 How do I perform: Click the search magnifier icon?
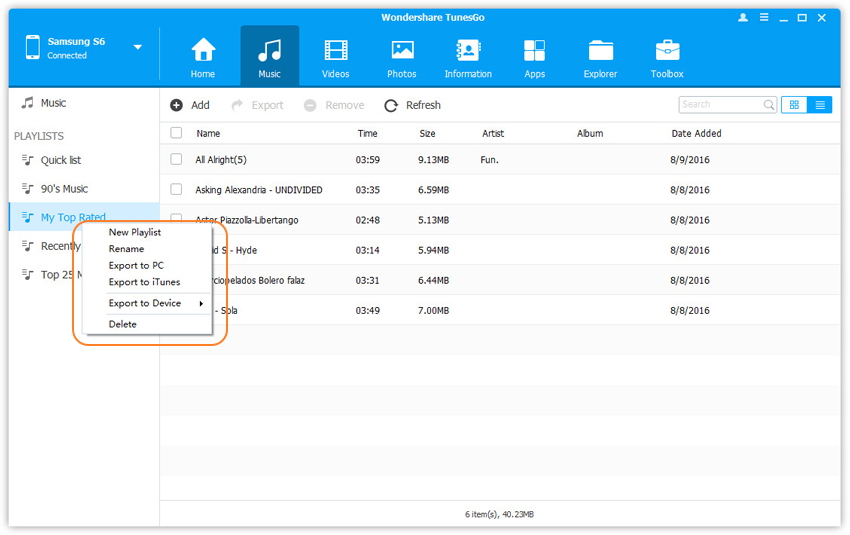point(769,105)
